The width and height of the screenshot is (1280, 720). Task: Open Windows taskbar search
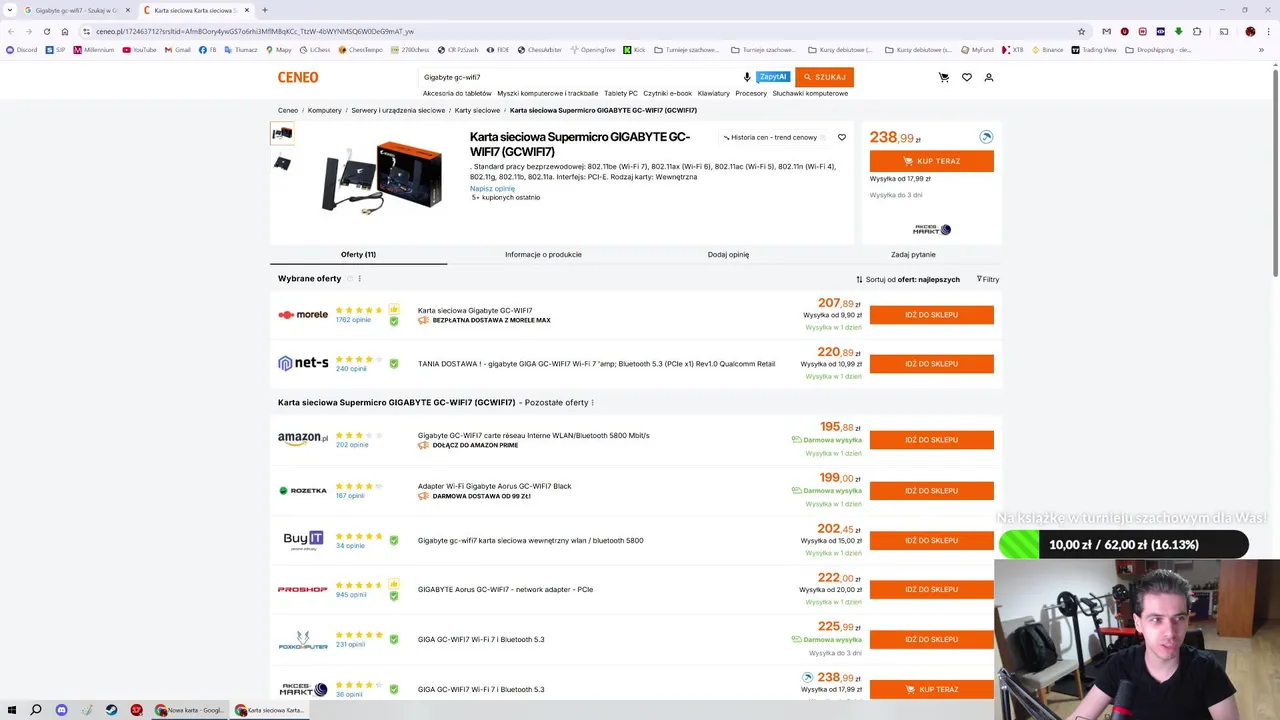tap(36, 710)
